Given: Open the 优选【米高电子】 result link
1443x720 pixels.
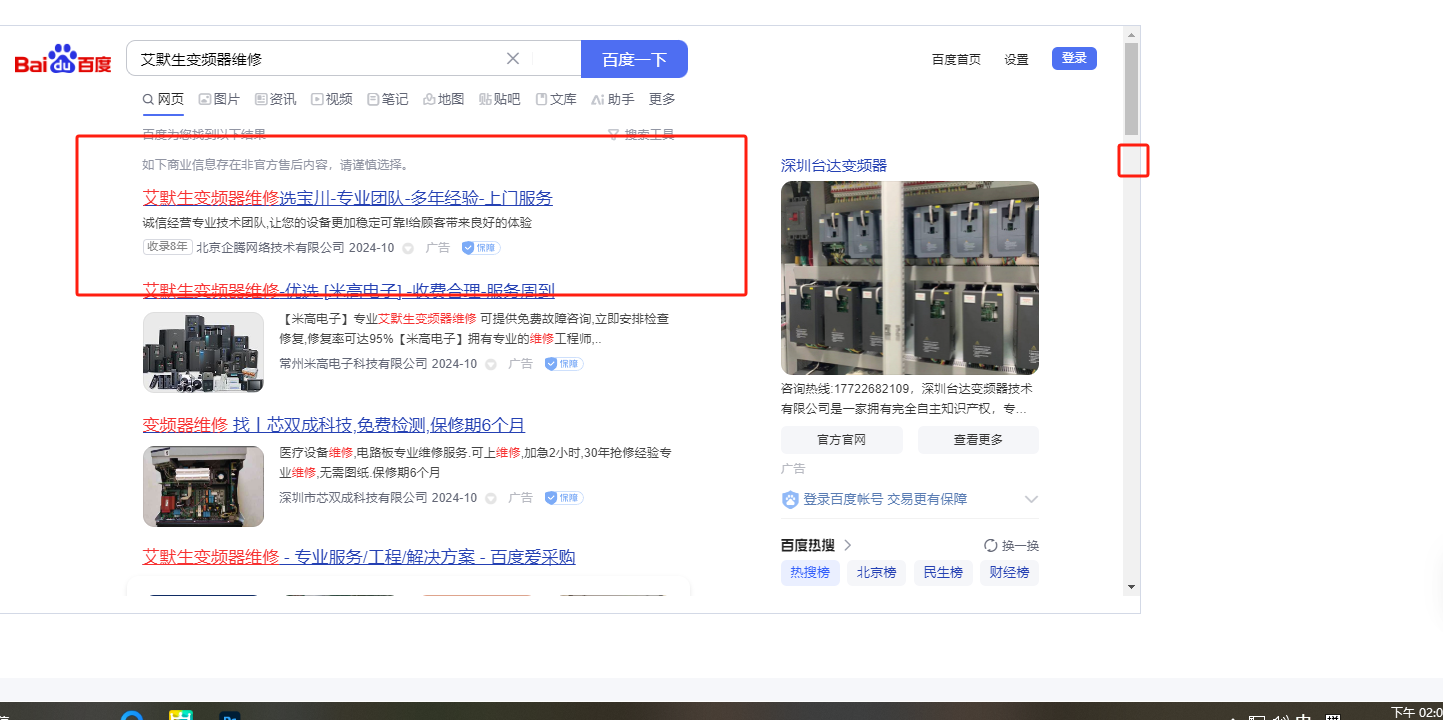Looking at the screenshot, I should click(x=349, y=291).
